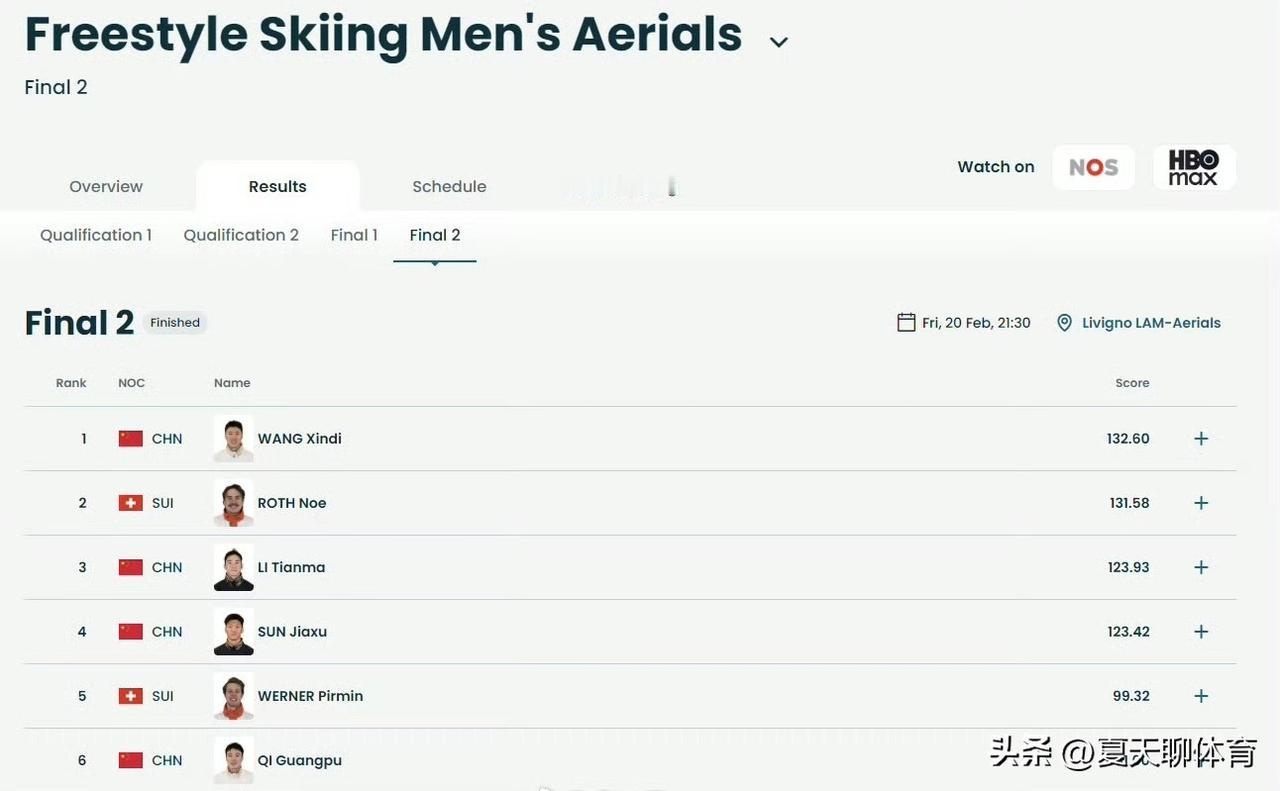Viewport: 1280px width, 791px height.
Task: Expand ROTH Noe's score details
Action: pyautogui.click(x=1201, y=503)
